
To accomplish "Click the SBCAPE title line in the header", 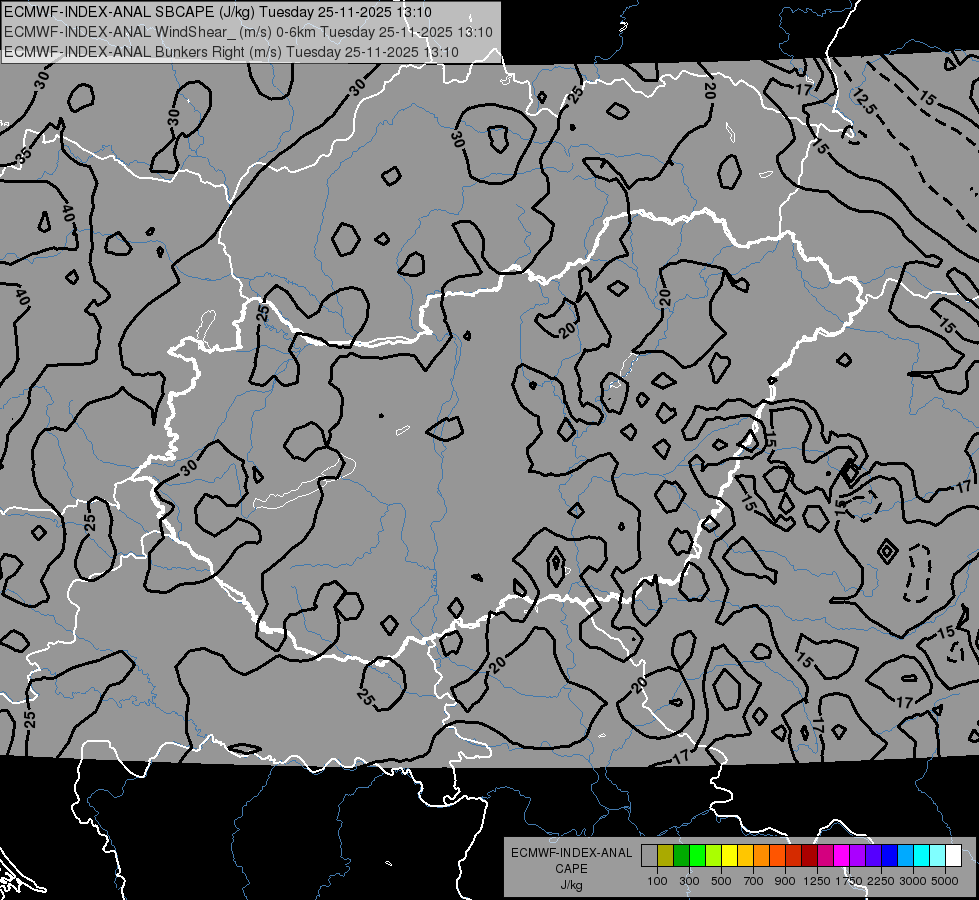I will 217,12.
